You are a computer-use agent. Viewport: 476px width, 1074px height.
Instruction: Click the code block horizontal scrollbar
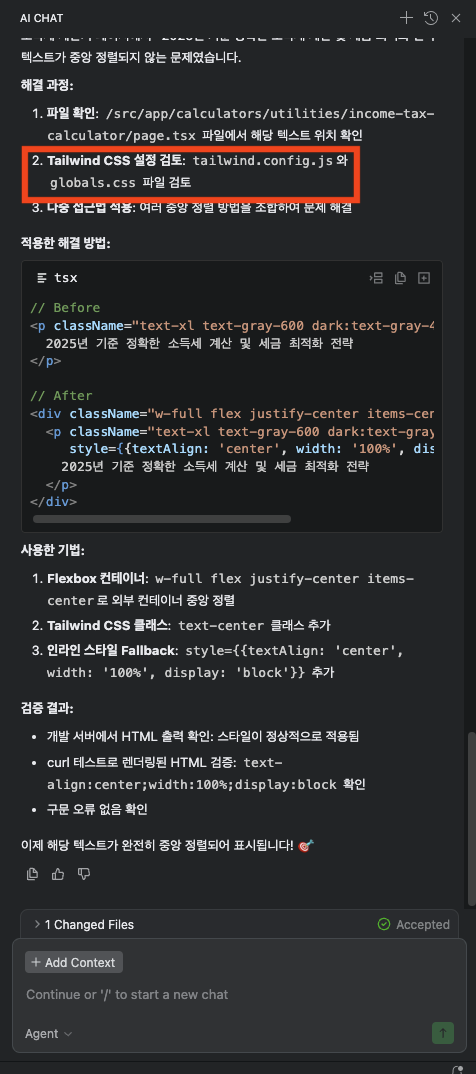162,519
